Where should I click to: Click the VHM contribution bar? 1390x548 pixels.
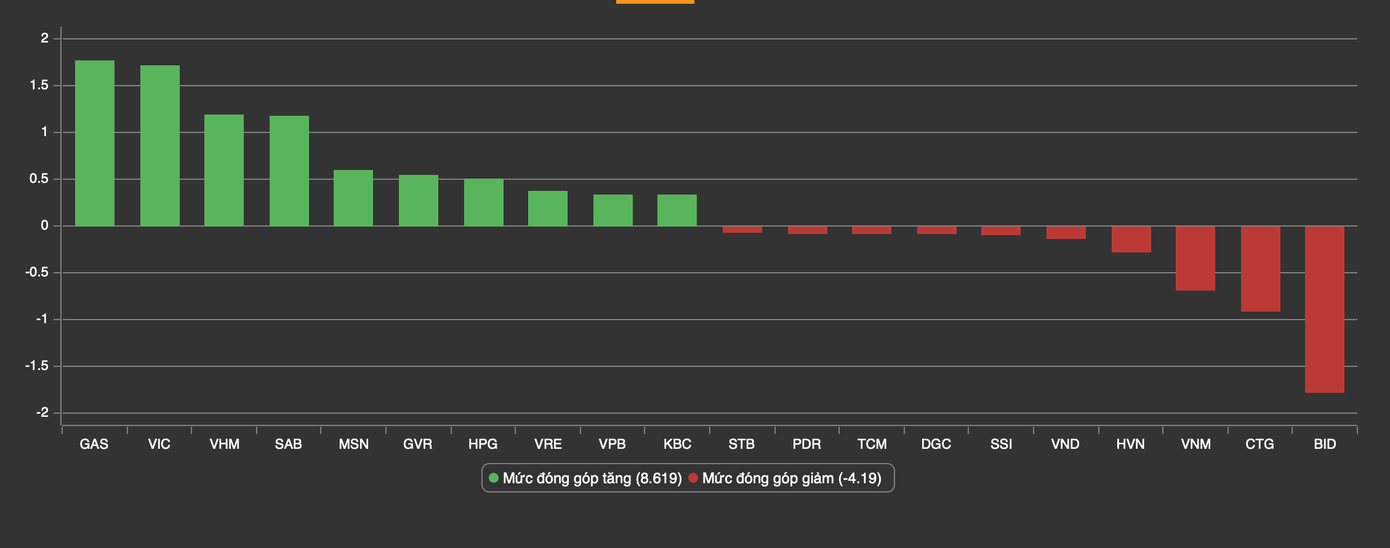click(224, 170)
